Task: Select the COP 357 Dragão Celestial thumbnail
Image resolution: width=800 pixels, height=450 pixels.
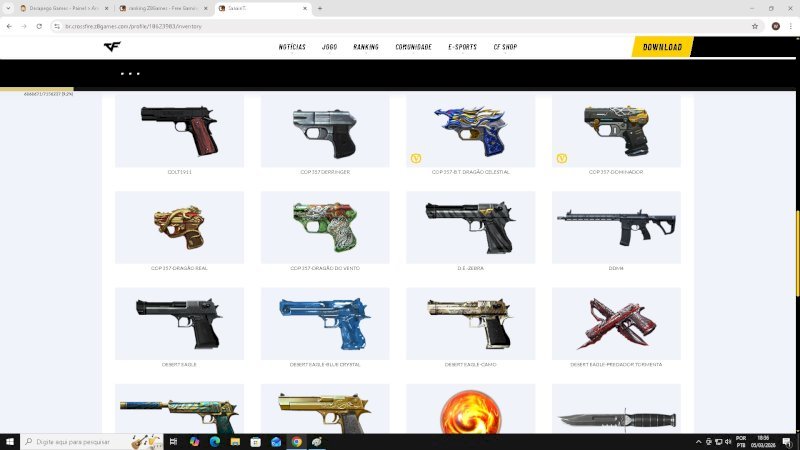Action: pyautogui.click(x=470, y=131)
